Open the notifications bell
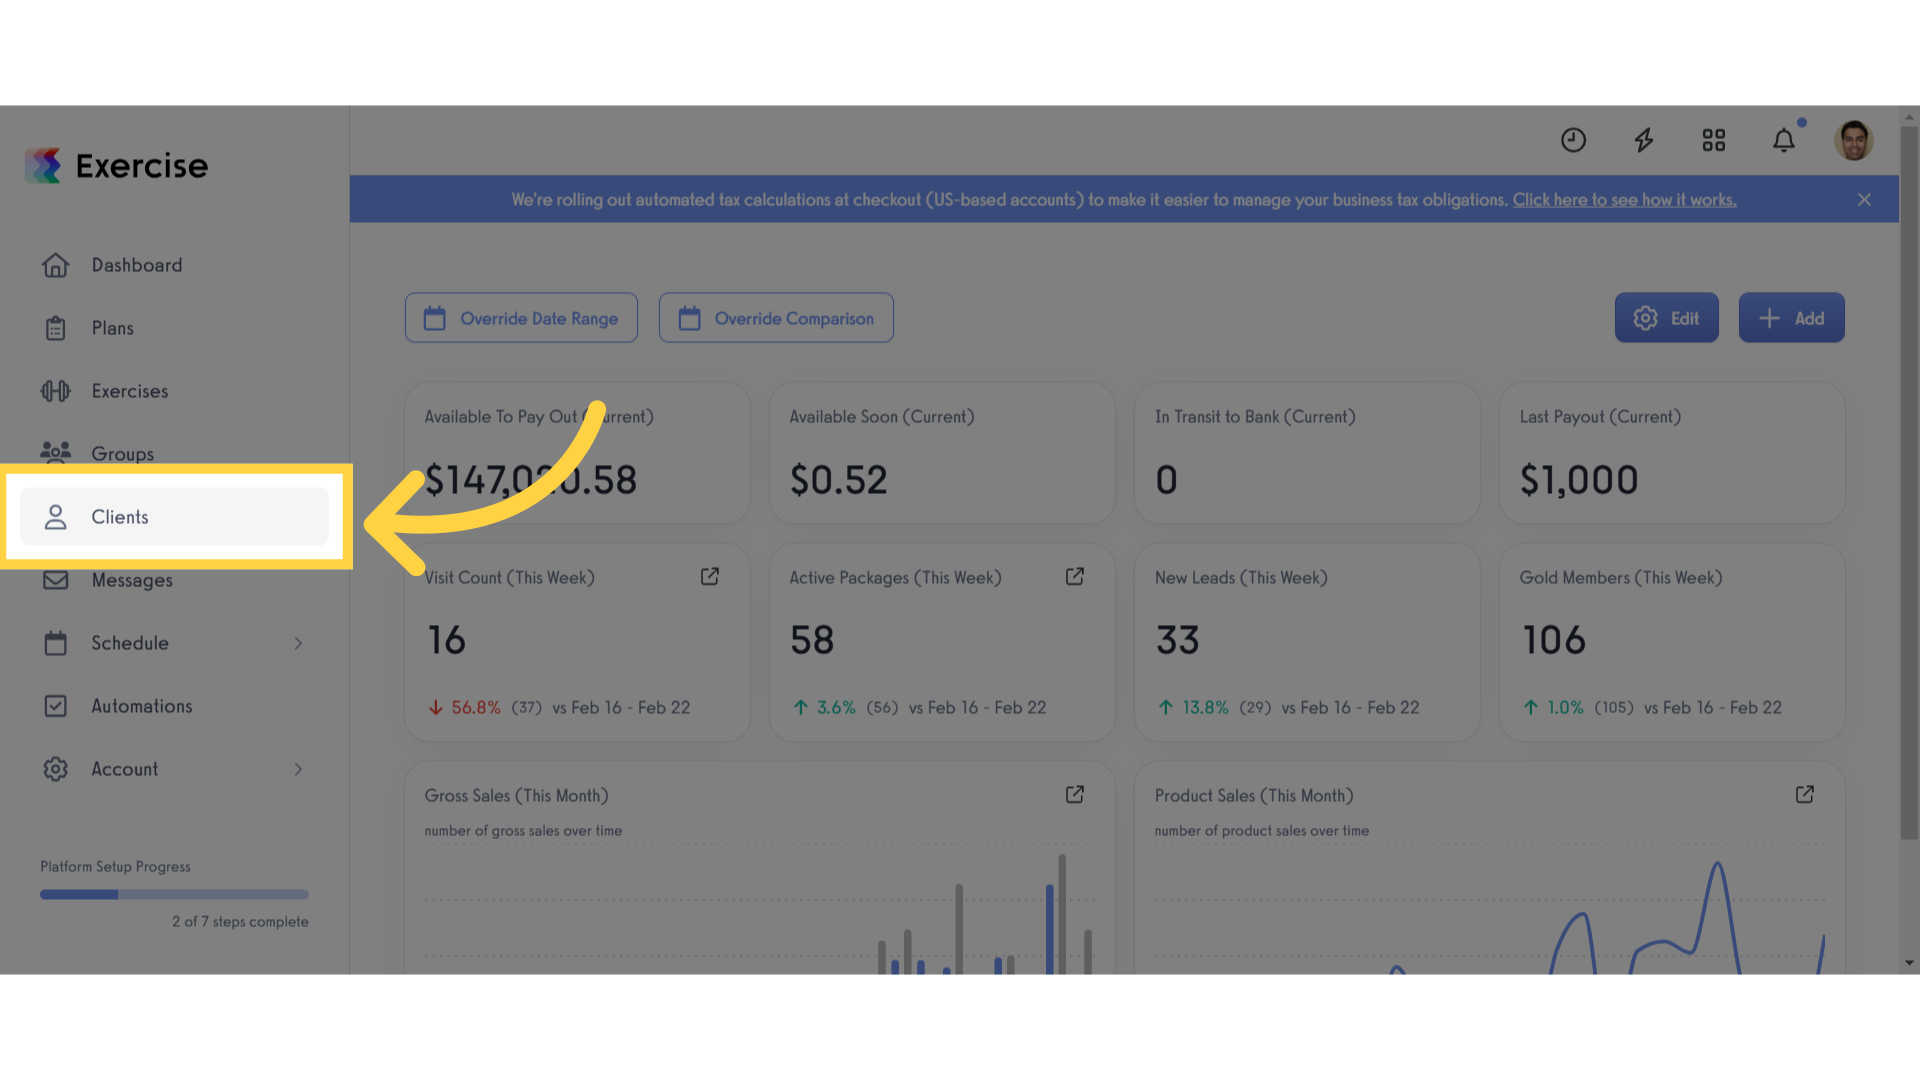The height and width of the screenshot is (1080, 1920). 1784,140
